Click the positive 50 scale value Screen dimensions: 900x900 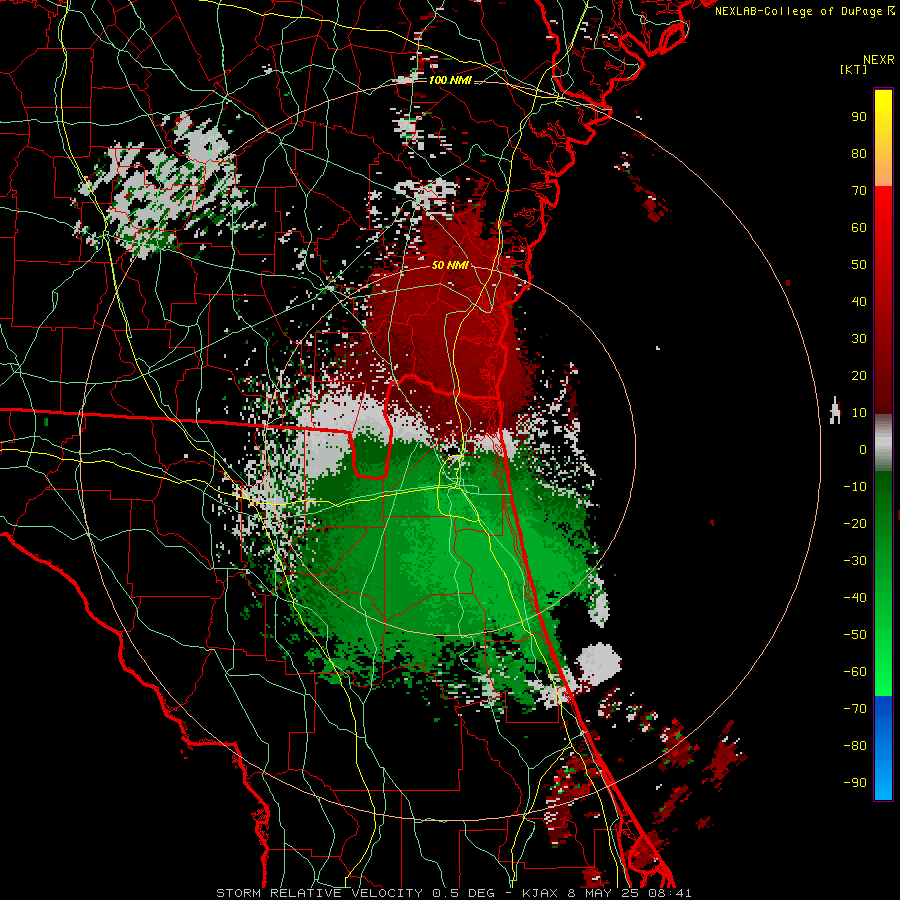(x=859, y=265)
